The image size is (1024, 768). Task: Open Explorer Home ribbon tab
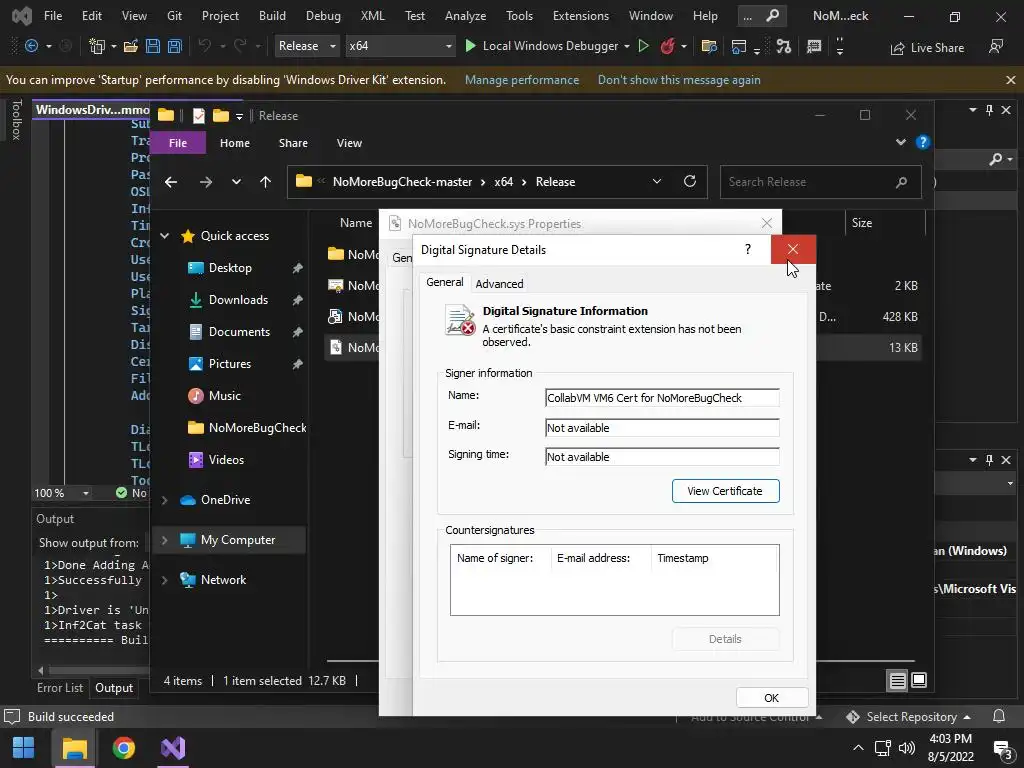click(x=234, y=143)
